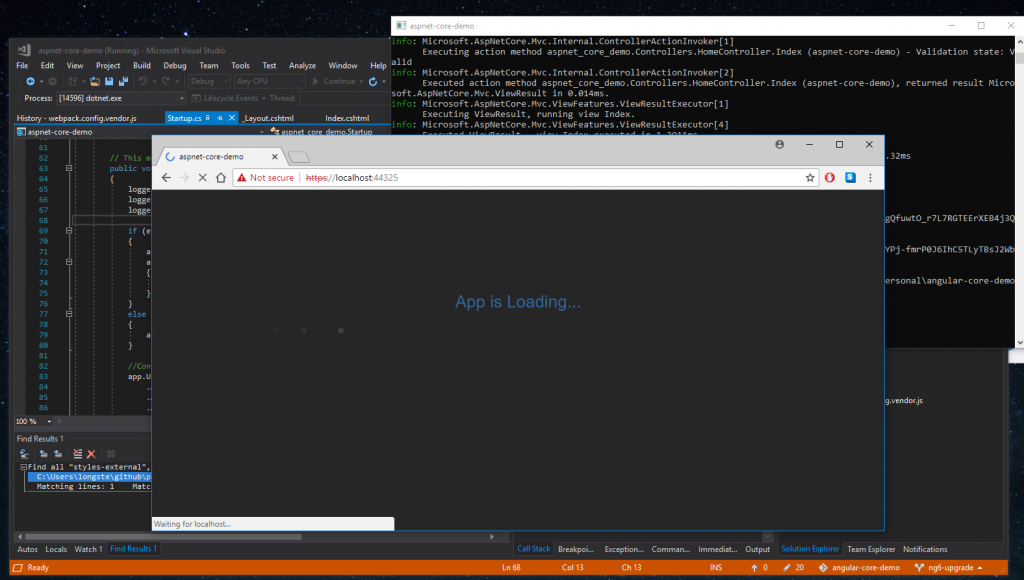Click the Not secure warning label
Image resolution: width=1024 pixels, height=580 pixels.
click(x=265, y=177)
